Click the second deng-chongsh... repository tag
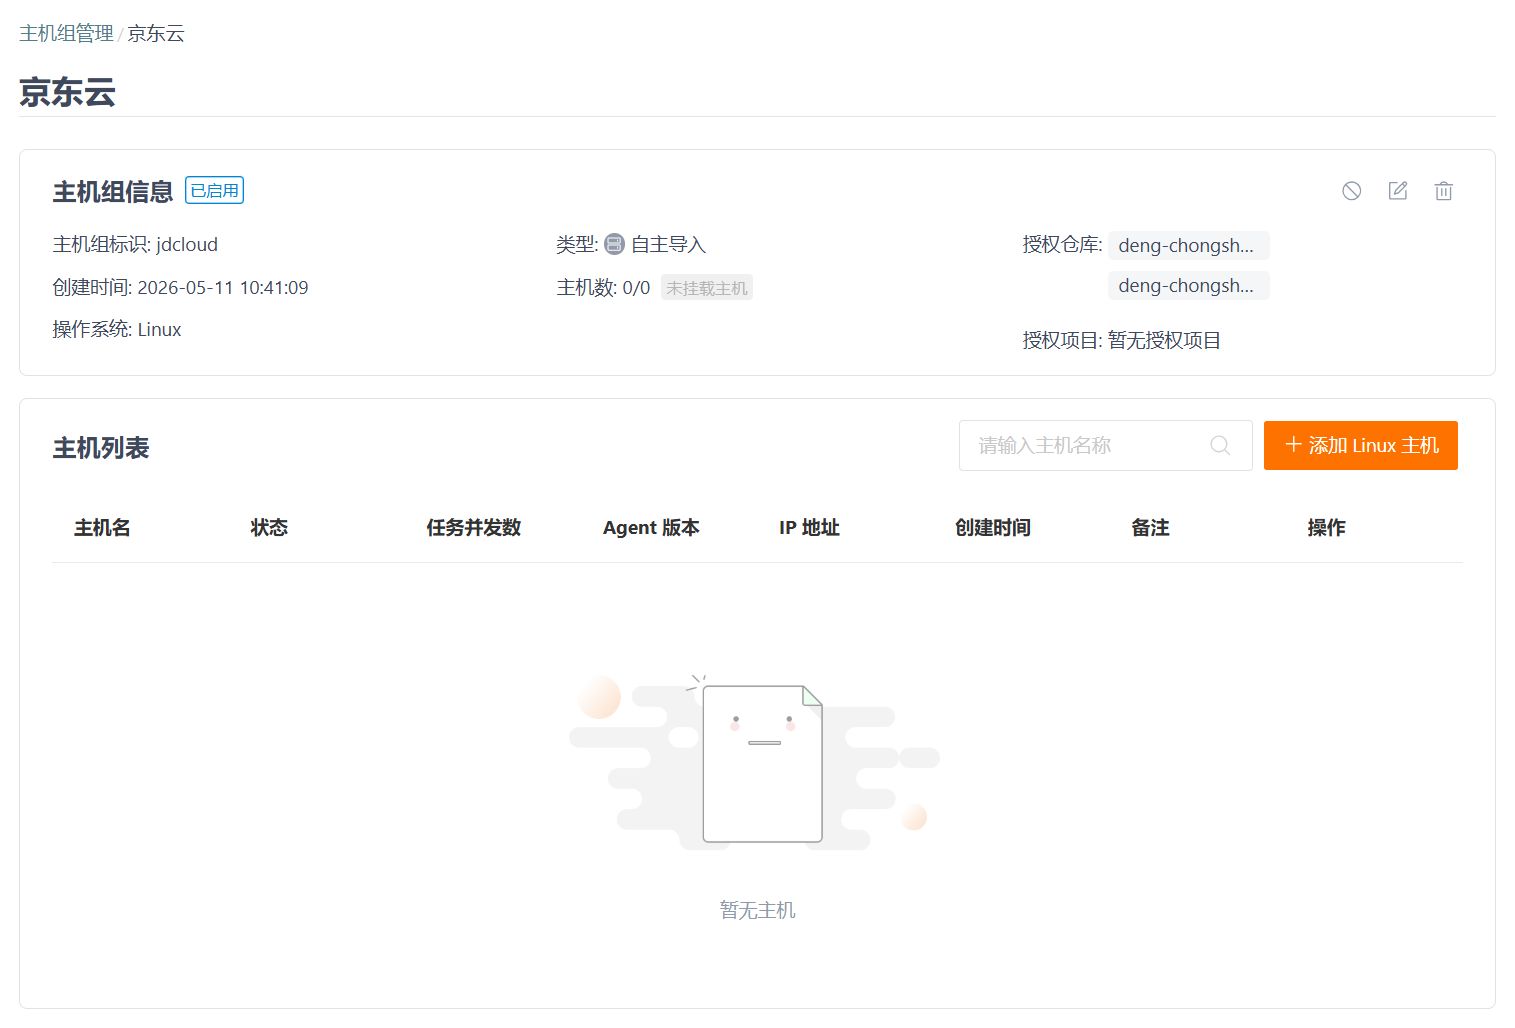The width and height of the screenshot is (1515, 1028). point(1188,285)
